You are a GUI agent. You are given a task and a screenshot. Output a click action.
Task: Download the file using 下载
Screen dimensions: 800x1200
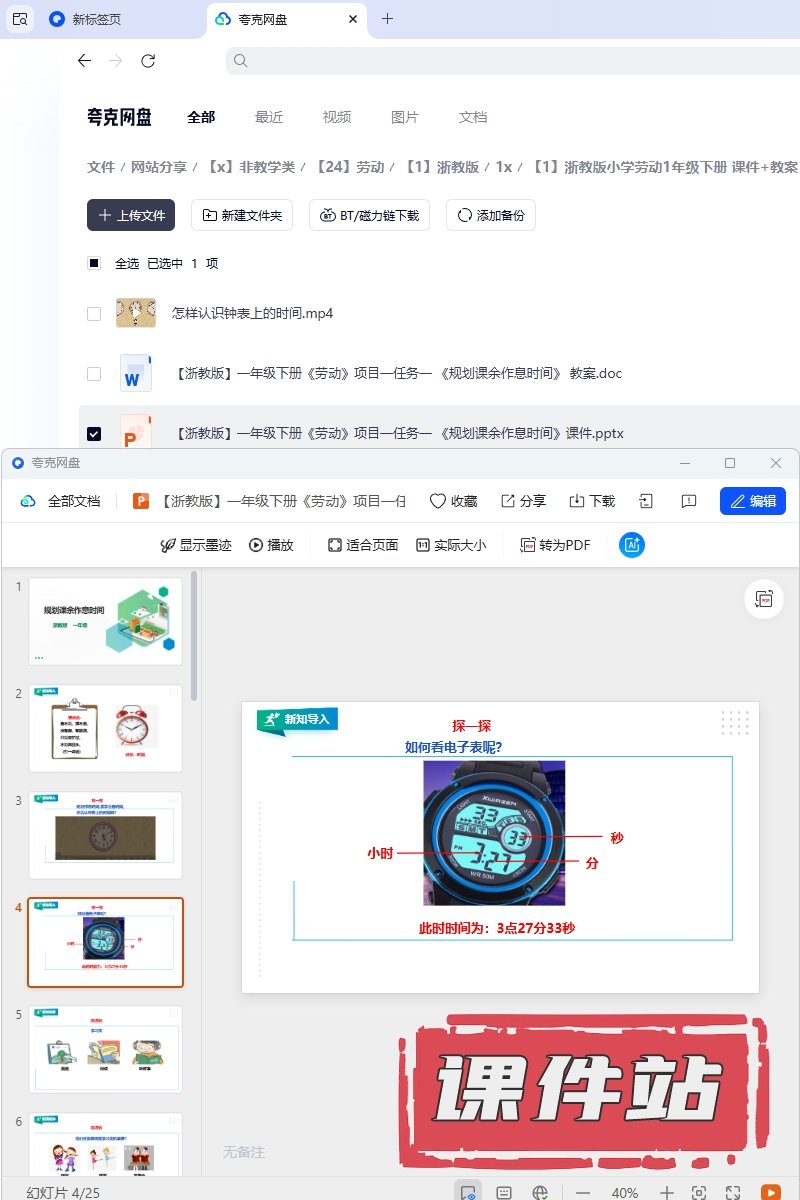point(592,501)
